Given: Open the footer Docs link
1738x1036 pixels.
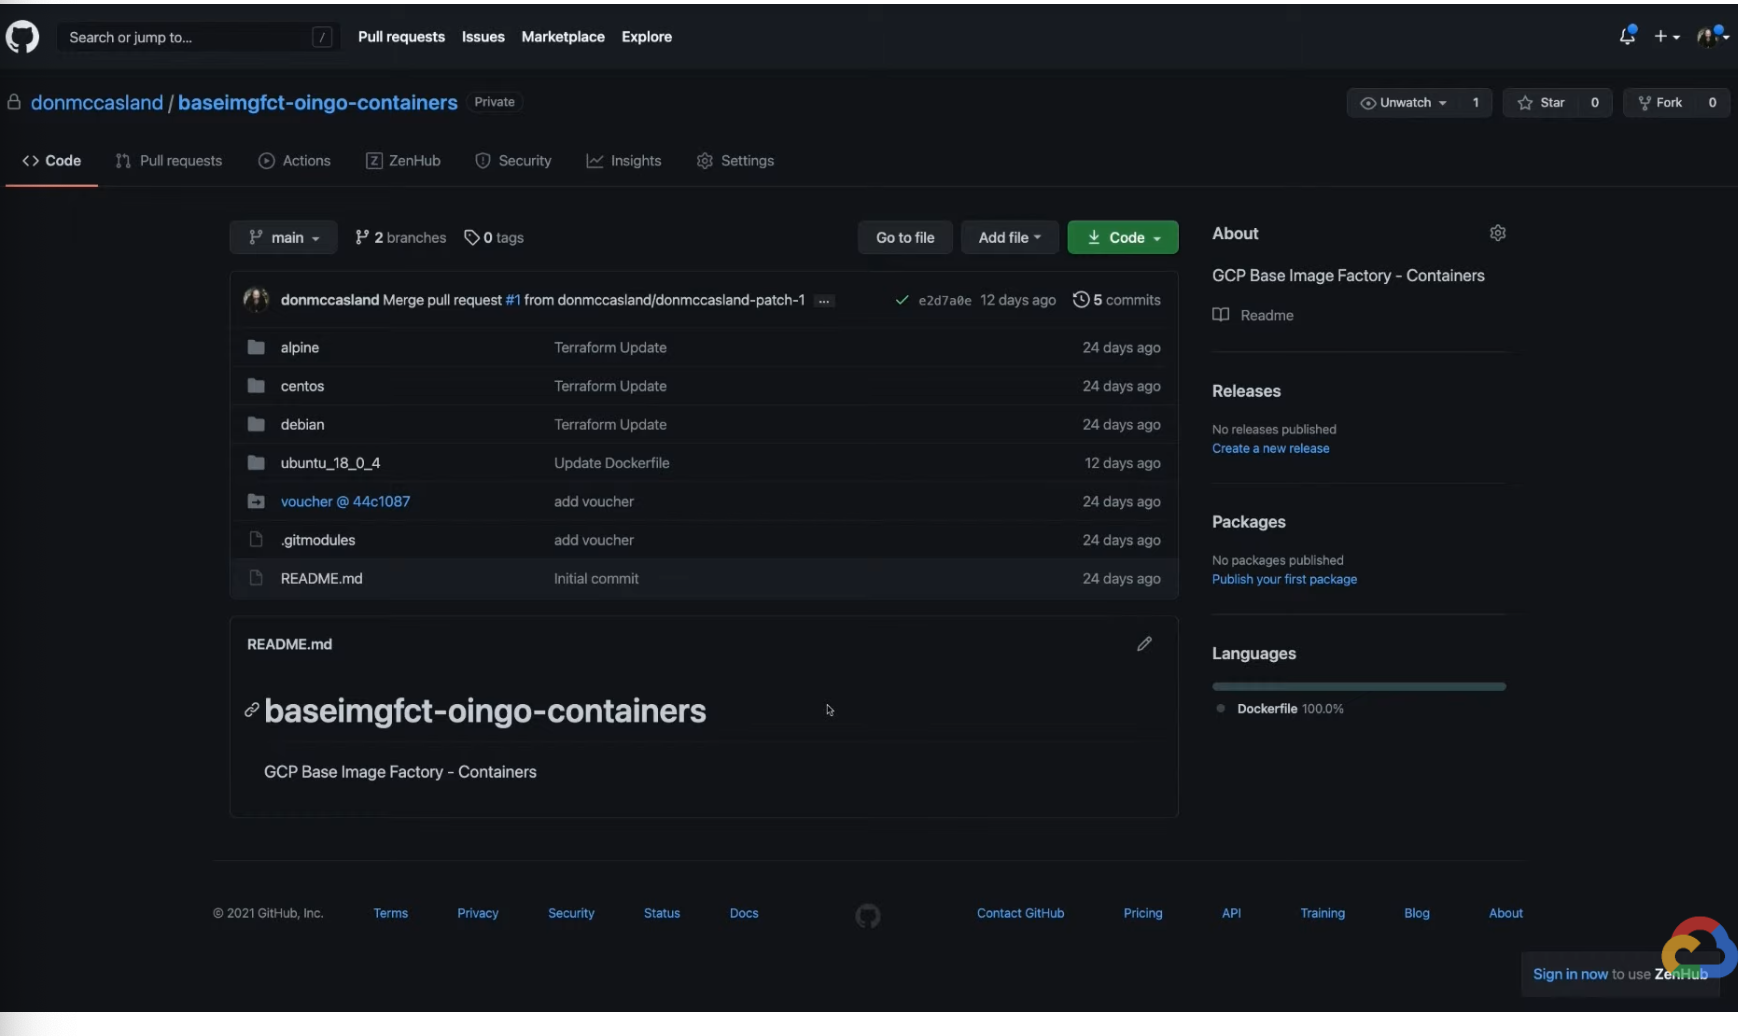Looking at the screenshot, I should click(x=744, y=913).
